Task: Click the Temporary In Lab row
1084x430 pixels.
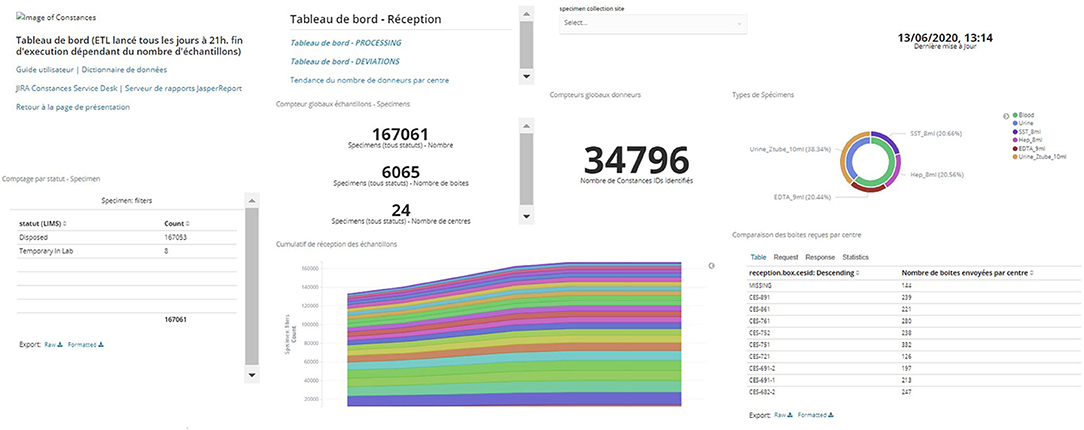Action: pos(127,252)
